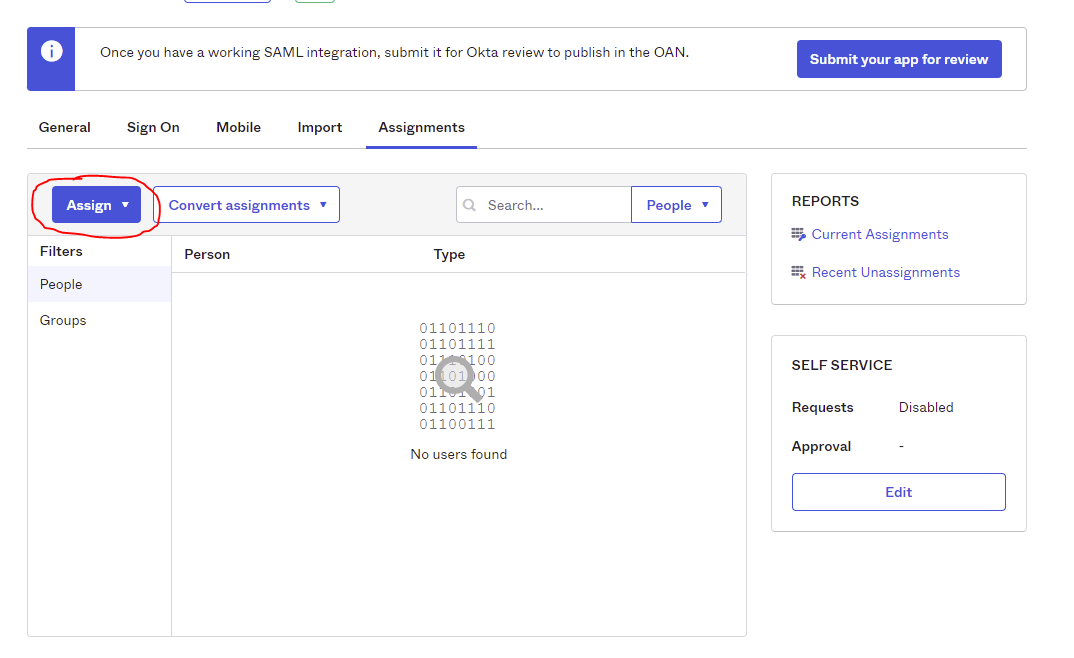Open the Assign dropdown menu
The height and width of the screenshot is (658, 1074).
pos(97,205)
